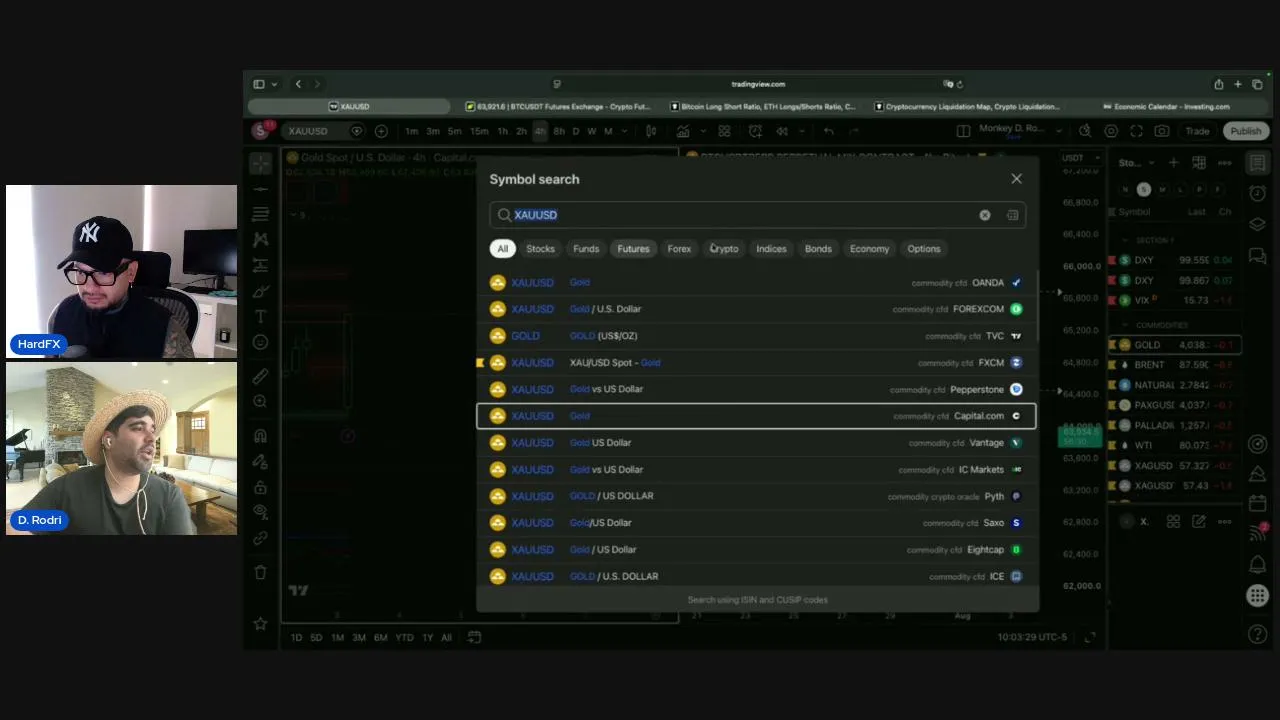The width and height of the screenshot is (1280, 720).
Task: Select the All filter chip
Action: pos(503,249)
